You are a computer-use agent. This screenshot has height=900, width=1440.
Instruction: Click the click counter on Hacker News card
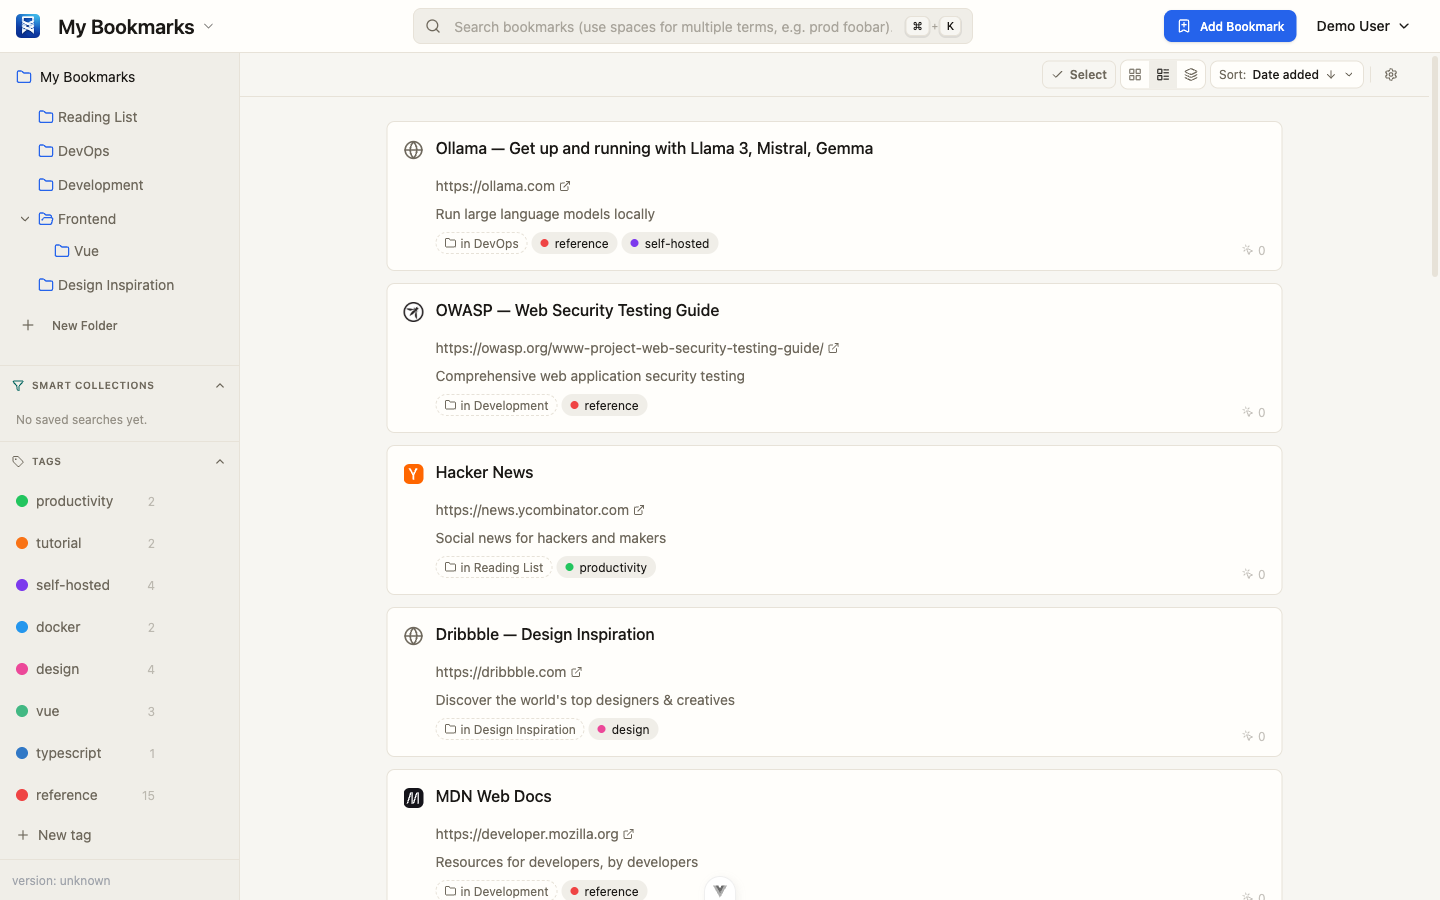1254,574
